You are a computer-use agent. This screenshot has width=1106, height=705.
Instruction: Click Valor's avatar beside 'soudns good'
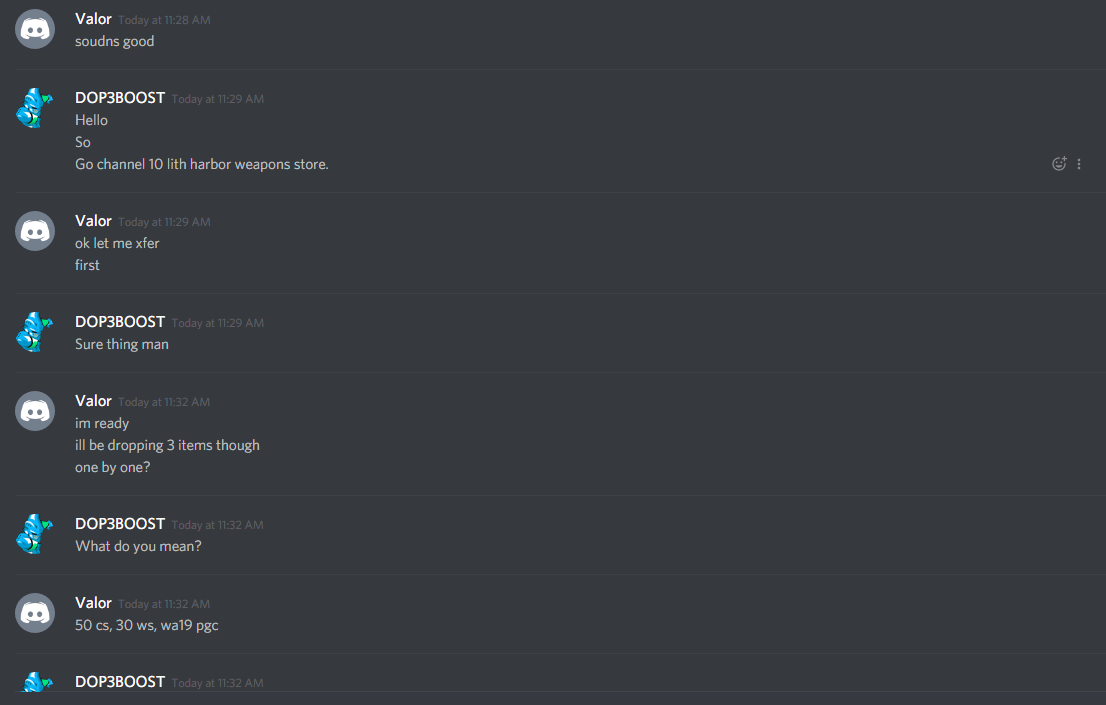coord(35,29)
